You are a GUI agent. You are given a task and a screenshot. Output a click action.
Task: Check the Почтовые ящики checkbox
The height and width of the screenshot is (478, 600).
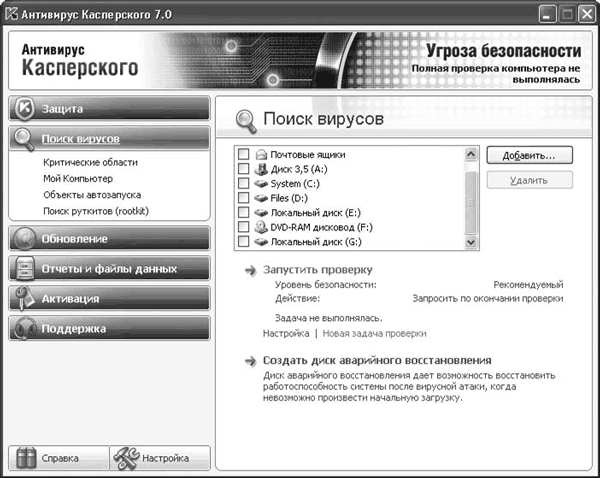pos(243,154)
